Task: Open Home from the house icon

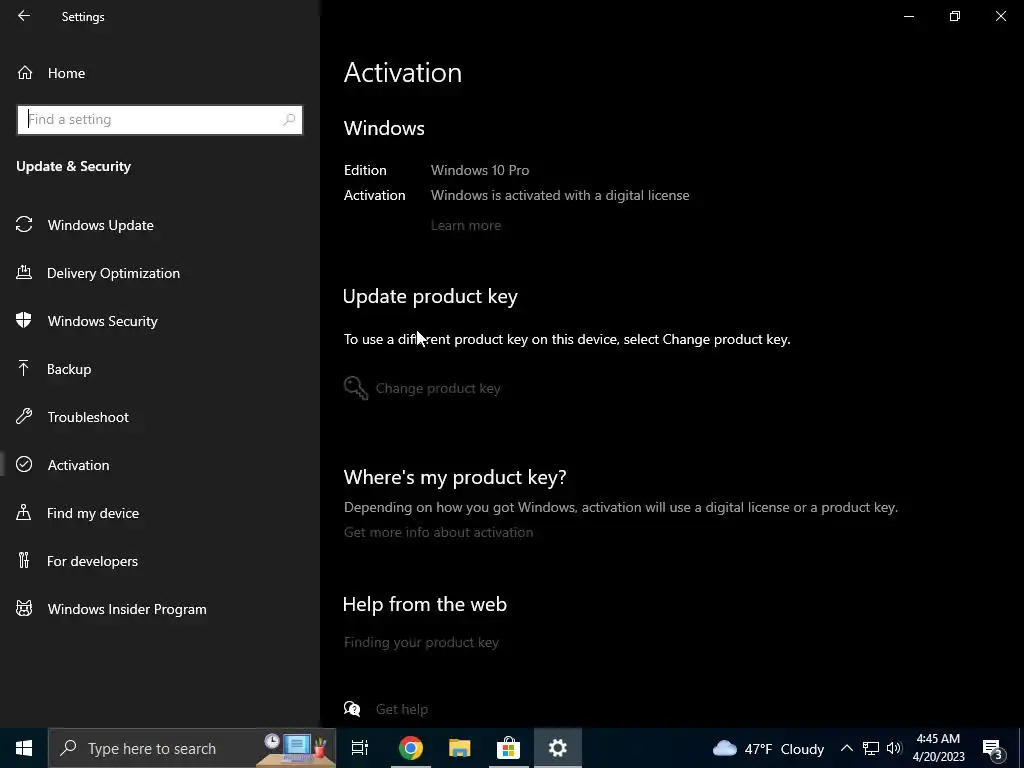Action: [x=25, y=73]
